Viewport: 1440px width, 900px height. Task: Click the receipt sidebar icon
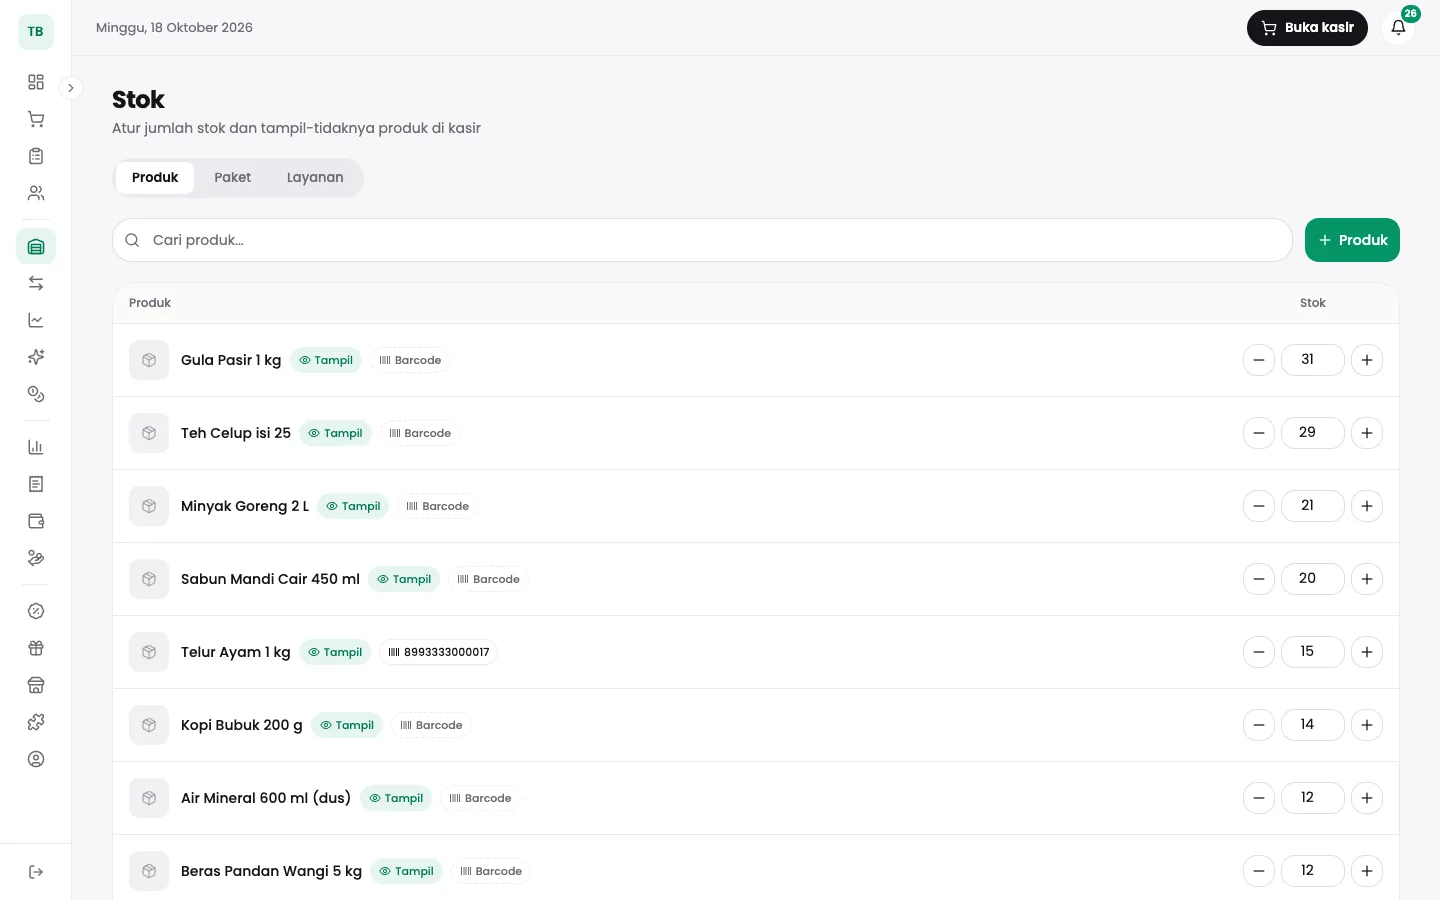[x=36, y=484]
